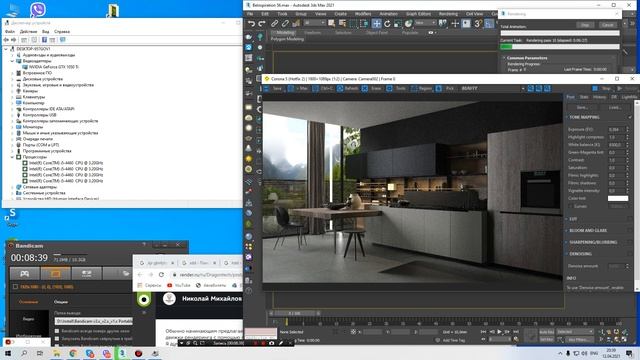Image resolution: width=640 pixels, height=360 pixels.
Task: Click the camera screenshot icon on Bandicam recording bar
Action: coord(271,343)
